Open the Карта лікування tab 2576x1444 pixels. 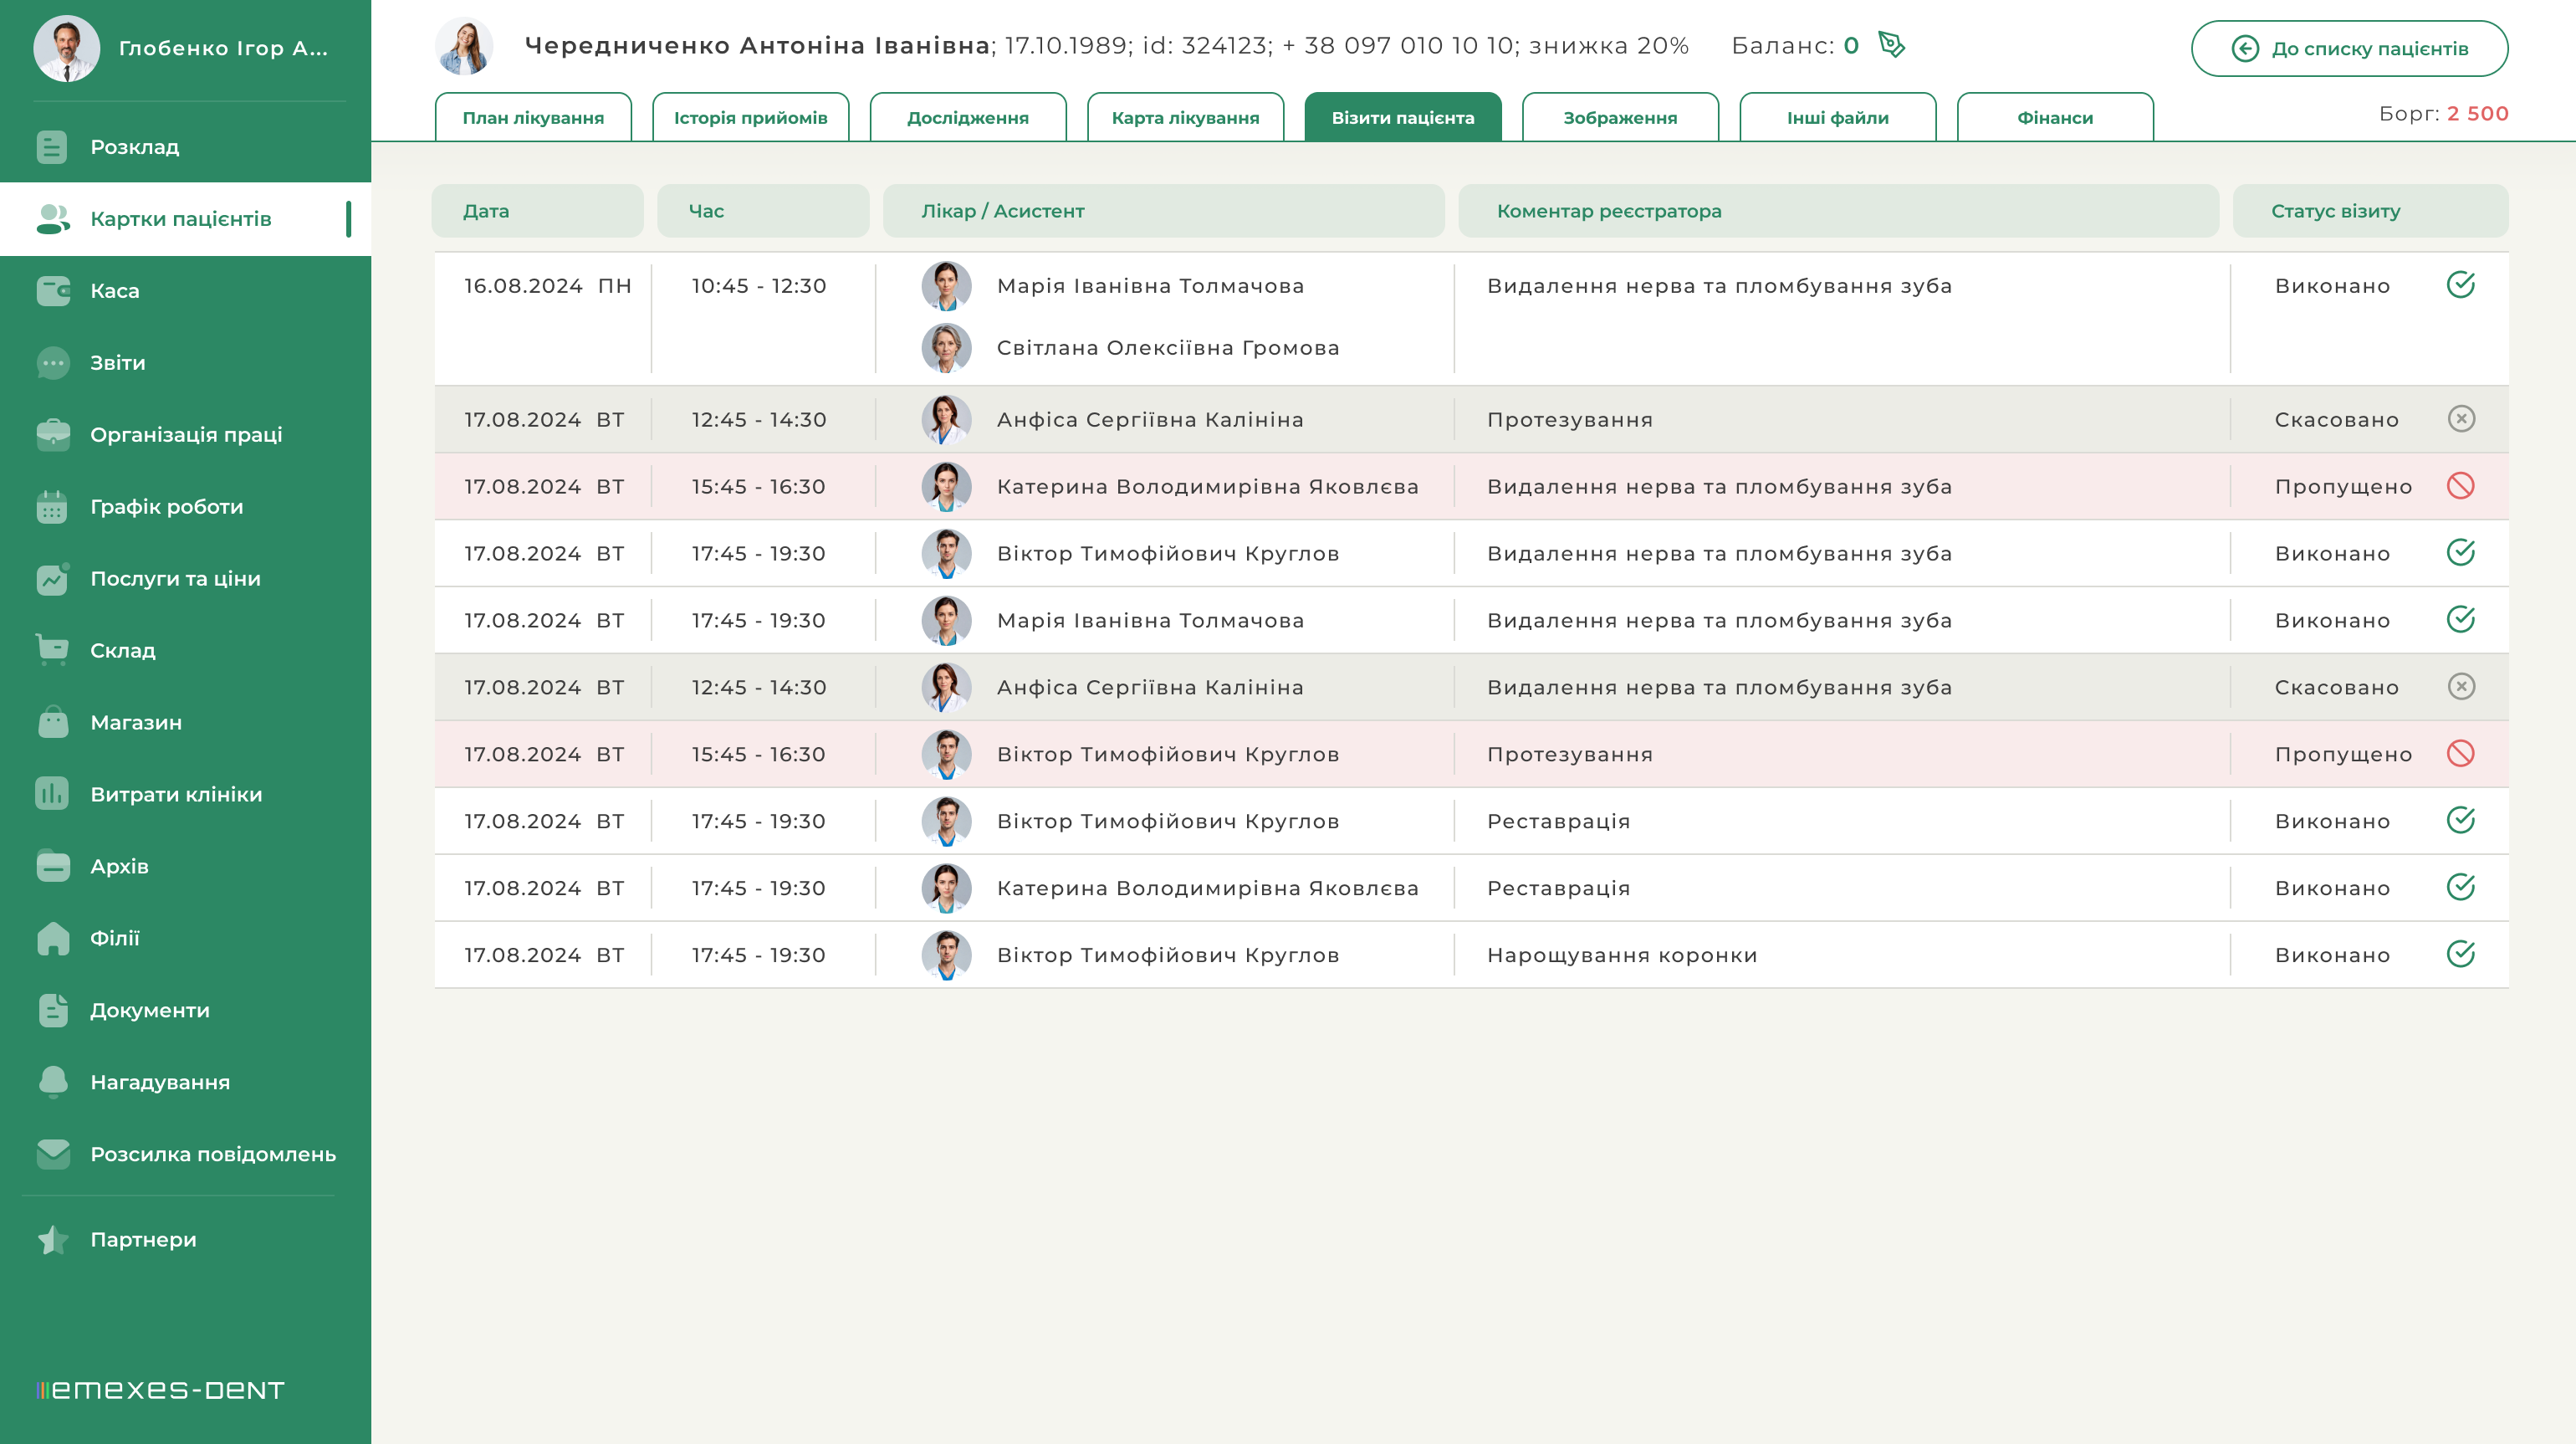(x=1185, y=117)
